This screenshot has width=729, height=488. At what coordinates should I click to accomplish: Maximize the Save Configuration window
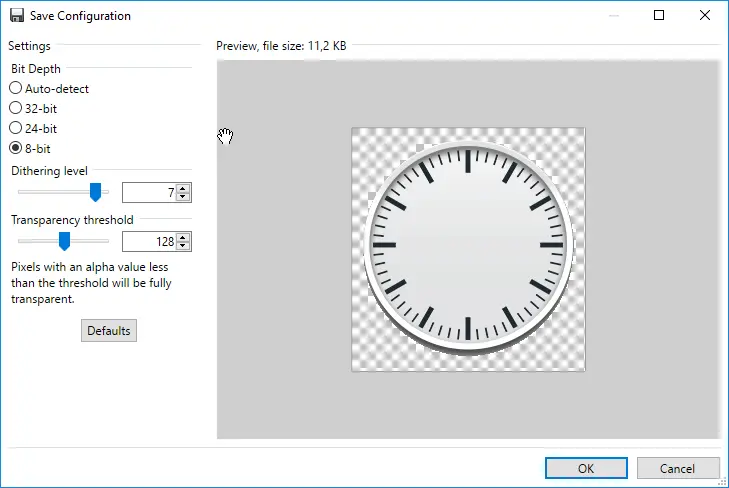[x=659, y=16]
